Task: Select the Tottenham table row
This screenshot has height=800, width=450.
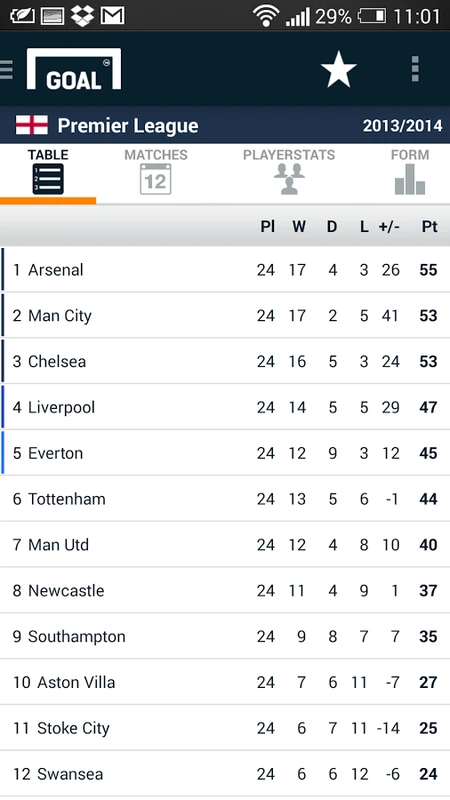Action: coord(225,498)
